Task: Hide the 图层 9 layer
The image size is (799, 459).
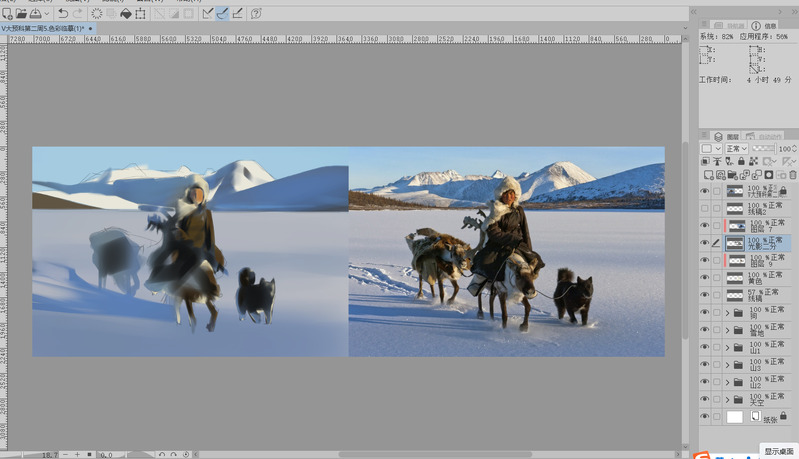Action: (x=705, y=260)
